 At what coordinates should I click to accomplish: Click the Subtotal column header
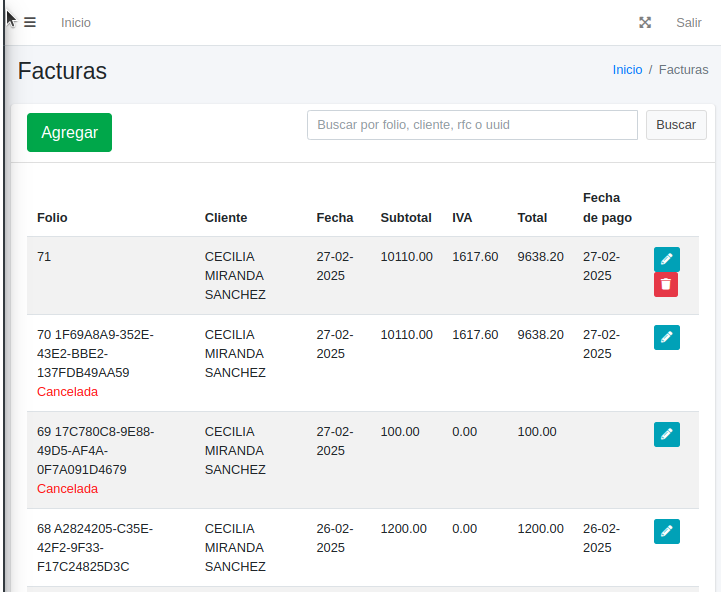406,217
